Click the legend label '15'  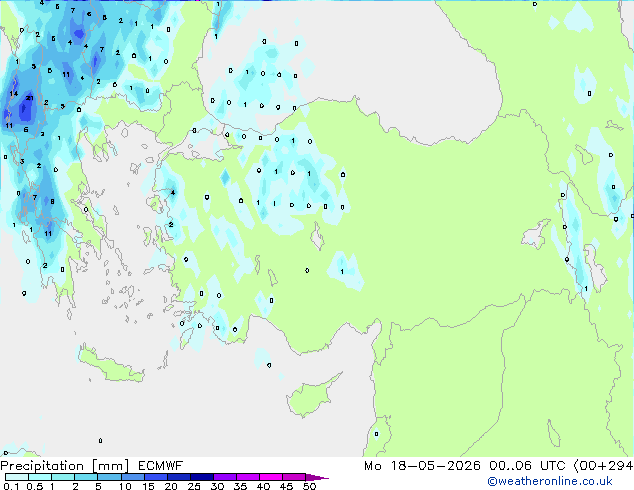tap(148, 486)
